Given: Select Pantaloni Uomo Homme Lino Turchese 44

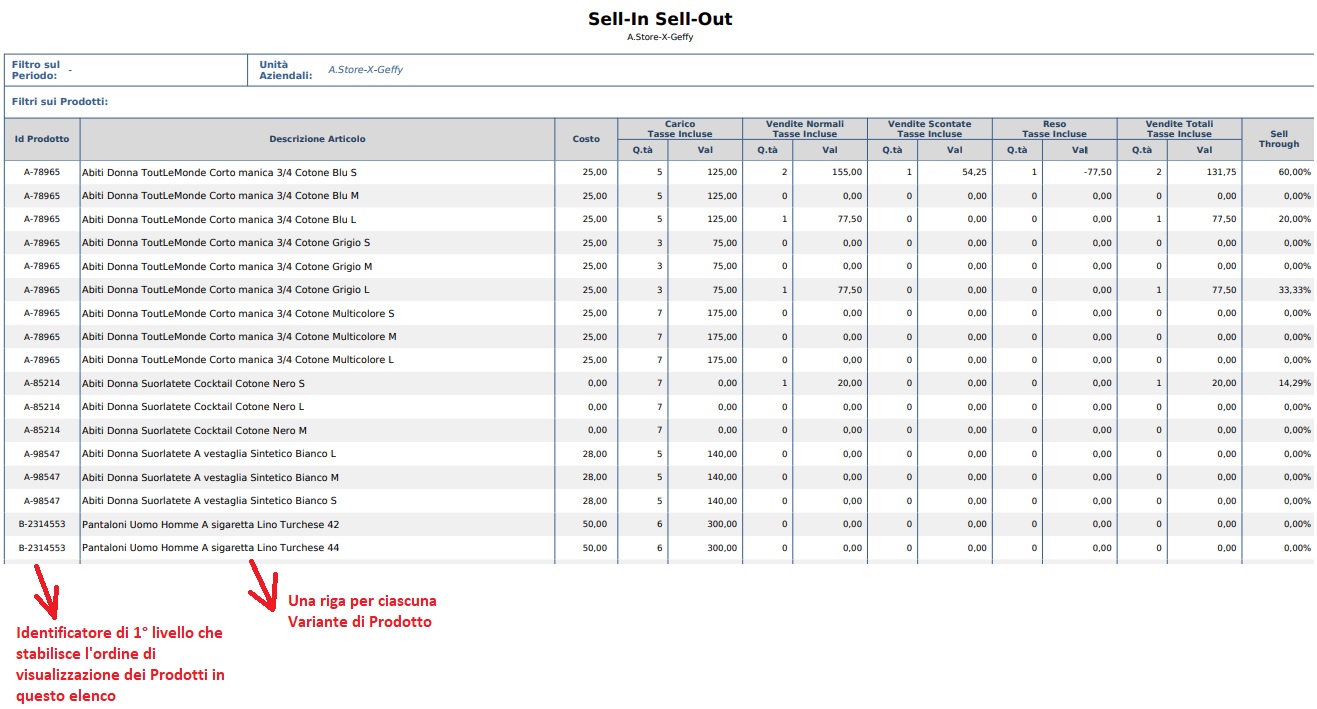Looking at the screenshot, I should point(210,548).
